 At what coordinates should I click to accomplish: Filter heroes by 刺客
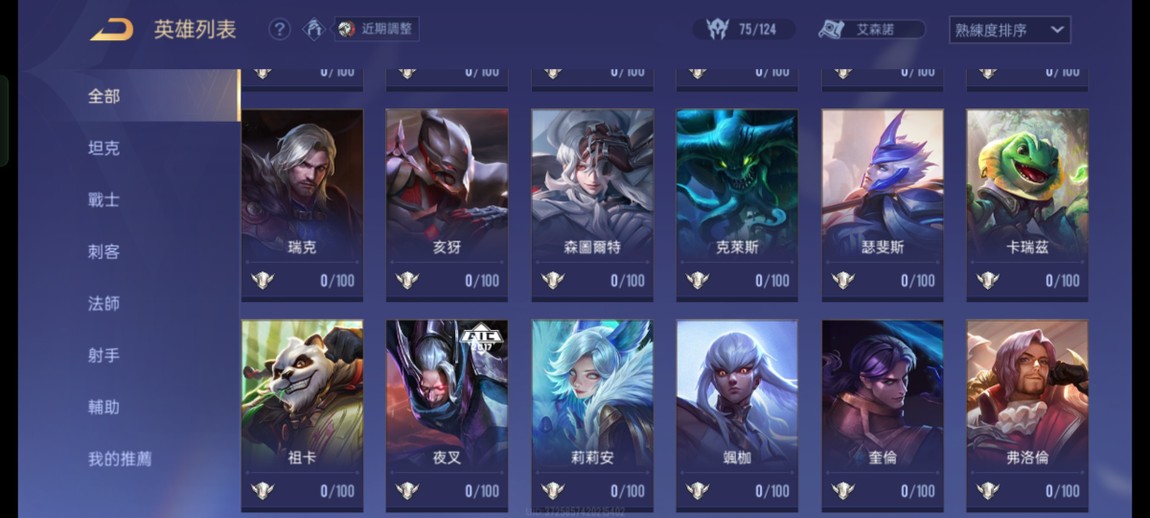coord(103,252)
